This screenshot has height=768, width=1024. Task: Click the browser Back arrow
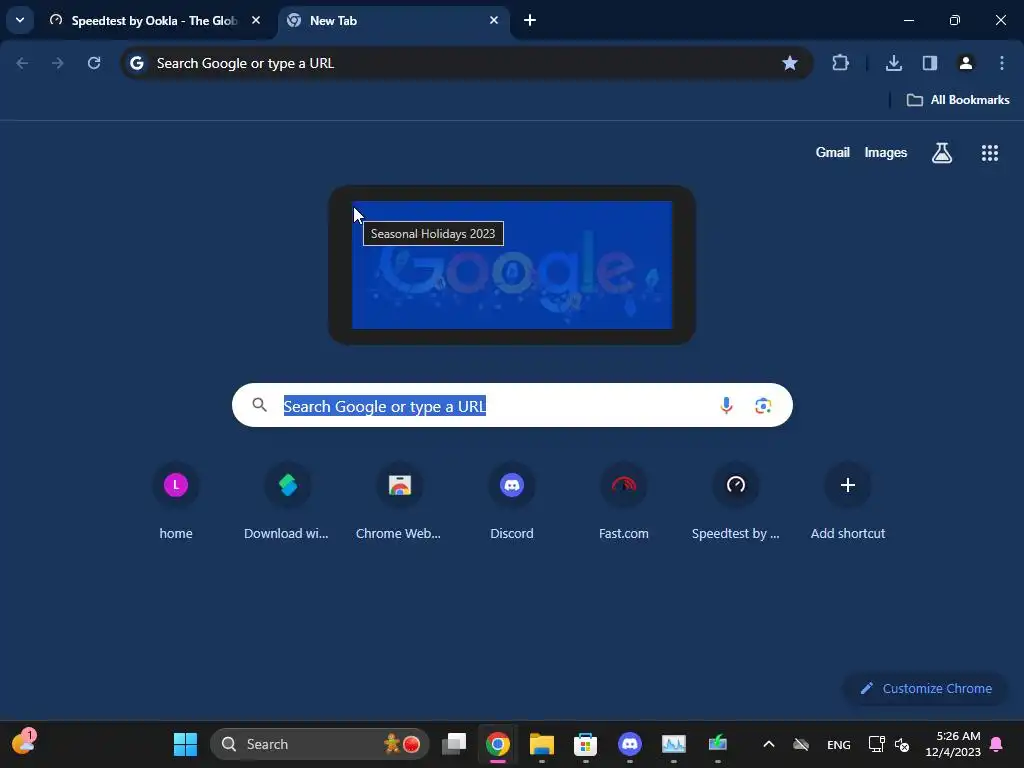pyautogui.click(x=22, y=63)
